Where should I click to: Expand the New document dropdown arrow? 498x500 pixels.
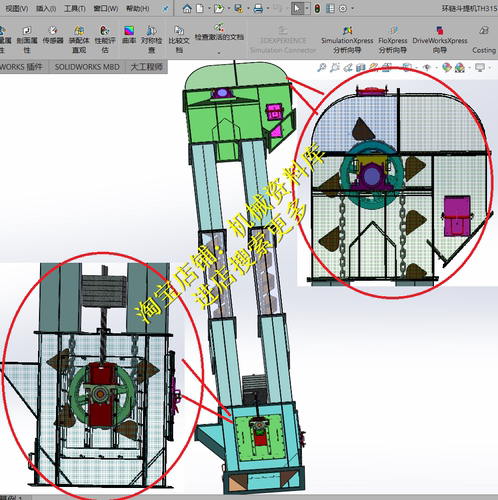209,8
